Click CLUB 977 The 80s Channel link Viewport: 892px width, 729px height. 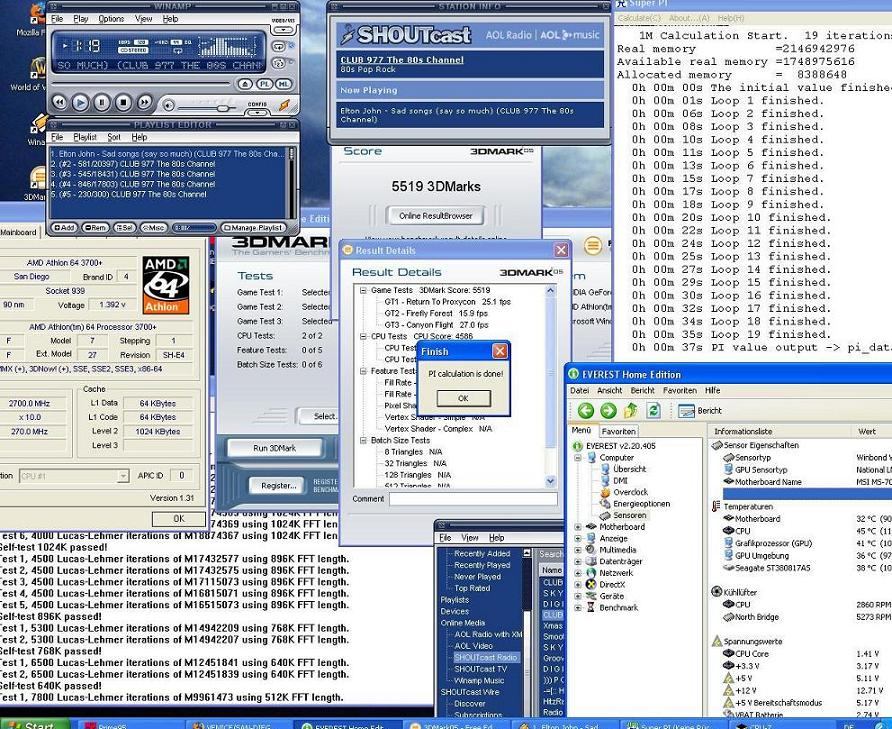402,60
